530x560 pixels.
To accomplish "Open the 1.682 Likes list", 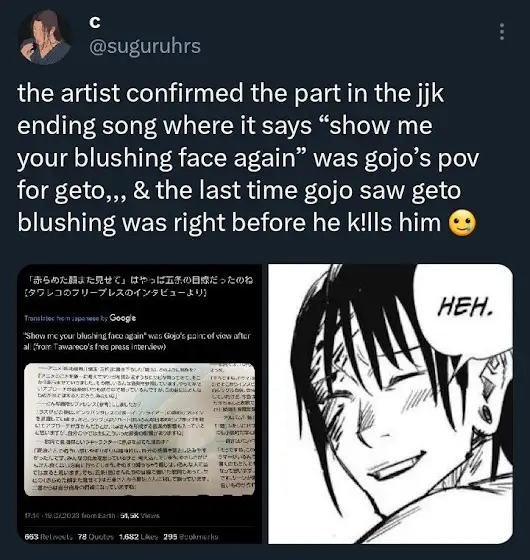I will (x=139, y=537).
